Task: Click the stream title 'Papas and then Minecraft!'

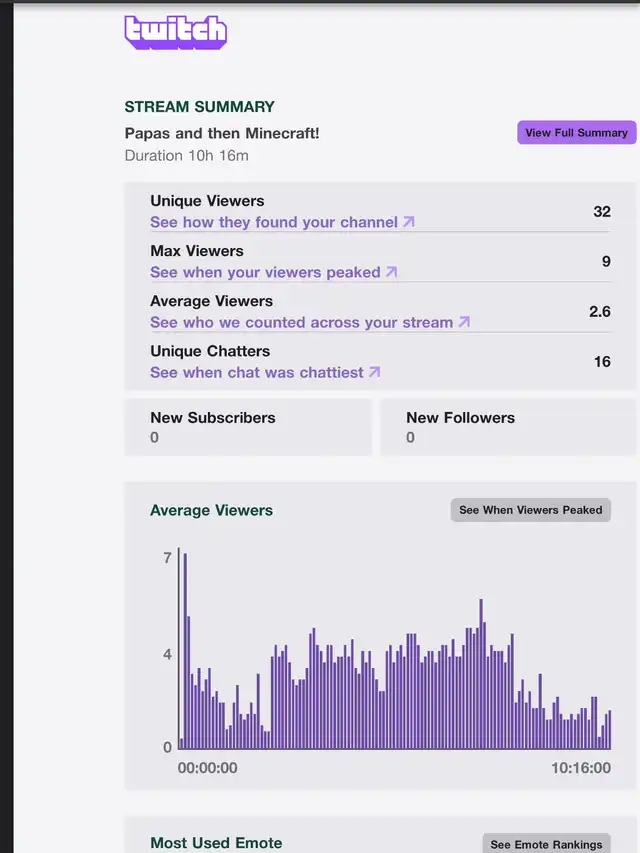Action: tap(222, 133)
